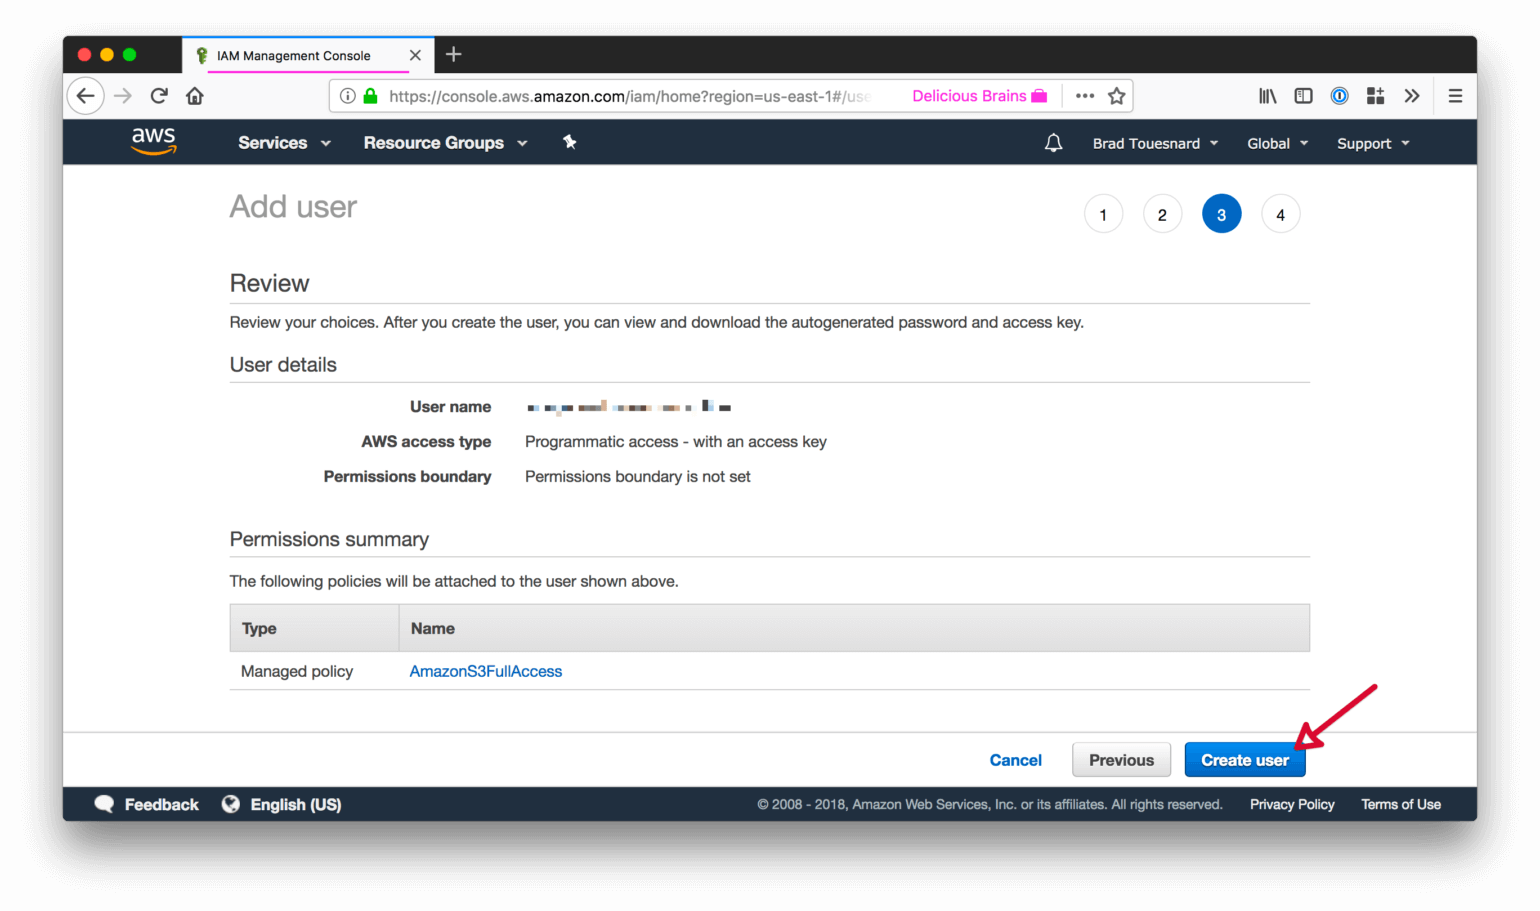The width and height of the screenshot is (1540, 911).
Task: Open the Firefox hamburger menu
Action: coord(1455,96)
